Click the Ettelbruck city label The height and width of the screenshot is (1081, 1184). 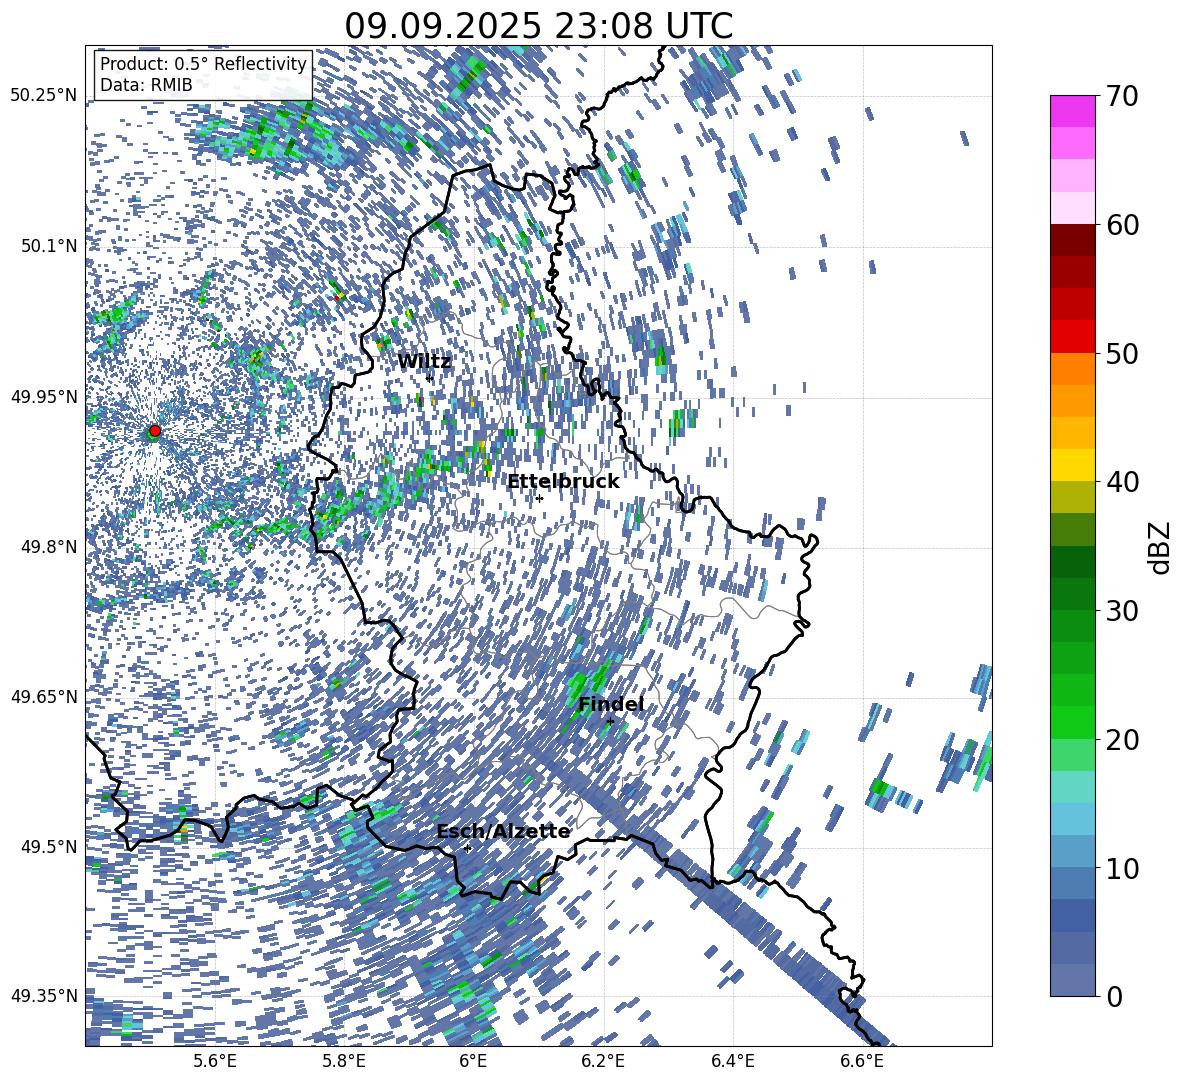coord(563,482)
